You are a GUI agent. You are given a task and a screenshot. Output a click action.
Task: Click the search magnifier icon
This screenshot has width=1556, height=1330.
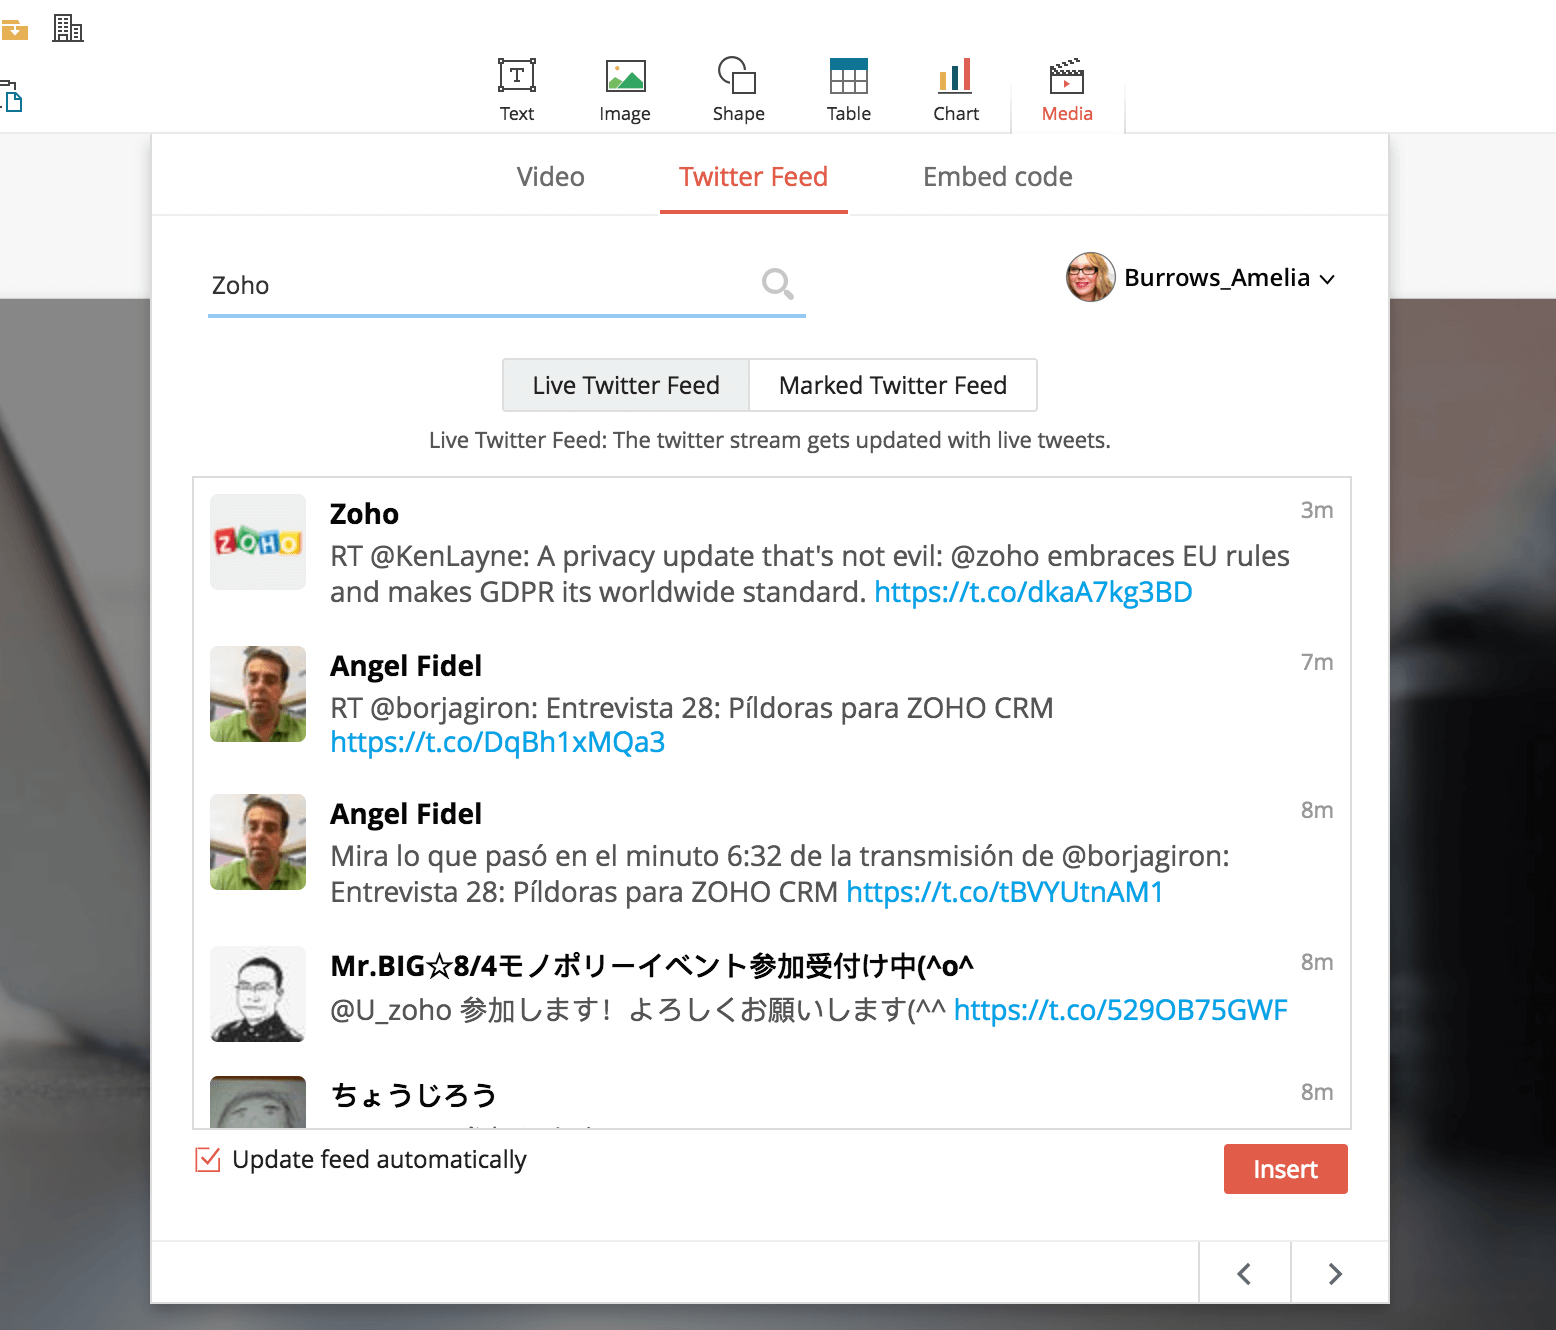coord(777,285)
